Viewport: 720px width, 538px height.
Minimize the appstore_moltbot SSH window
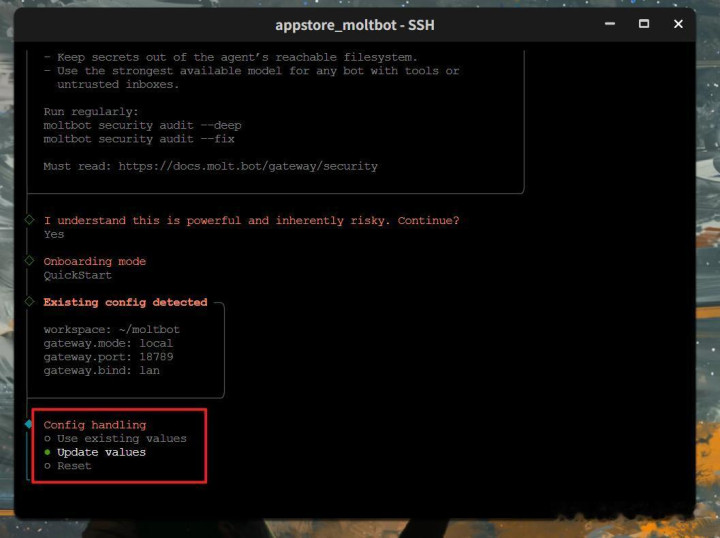610,24
